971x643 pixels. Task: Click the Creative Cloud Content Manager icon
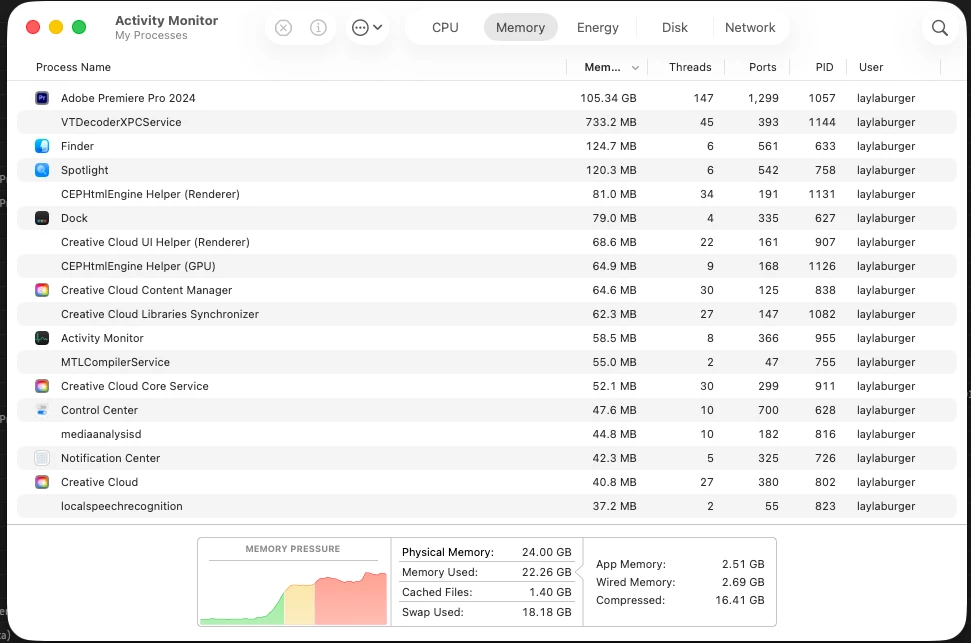41,290
